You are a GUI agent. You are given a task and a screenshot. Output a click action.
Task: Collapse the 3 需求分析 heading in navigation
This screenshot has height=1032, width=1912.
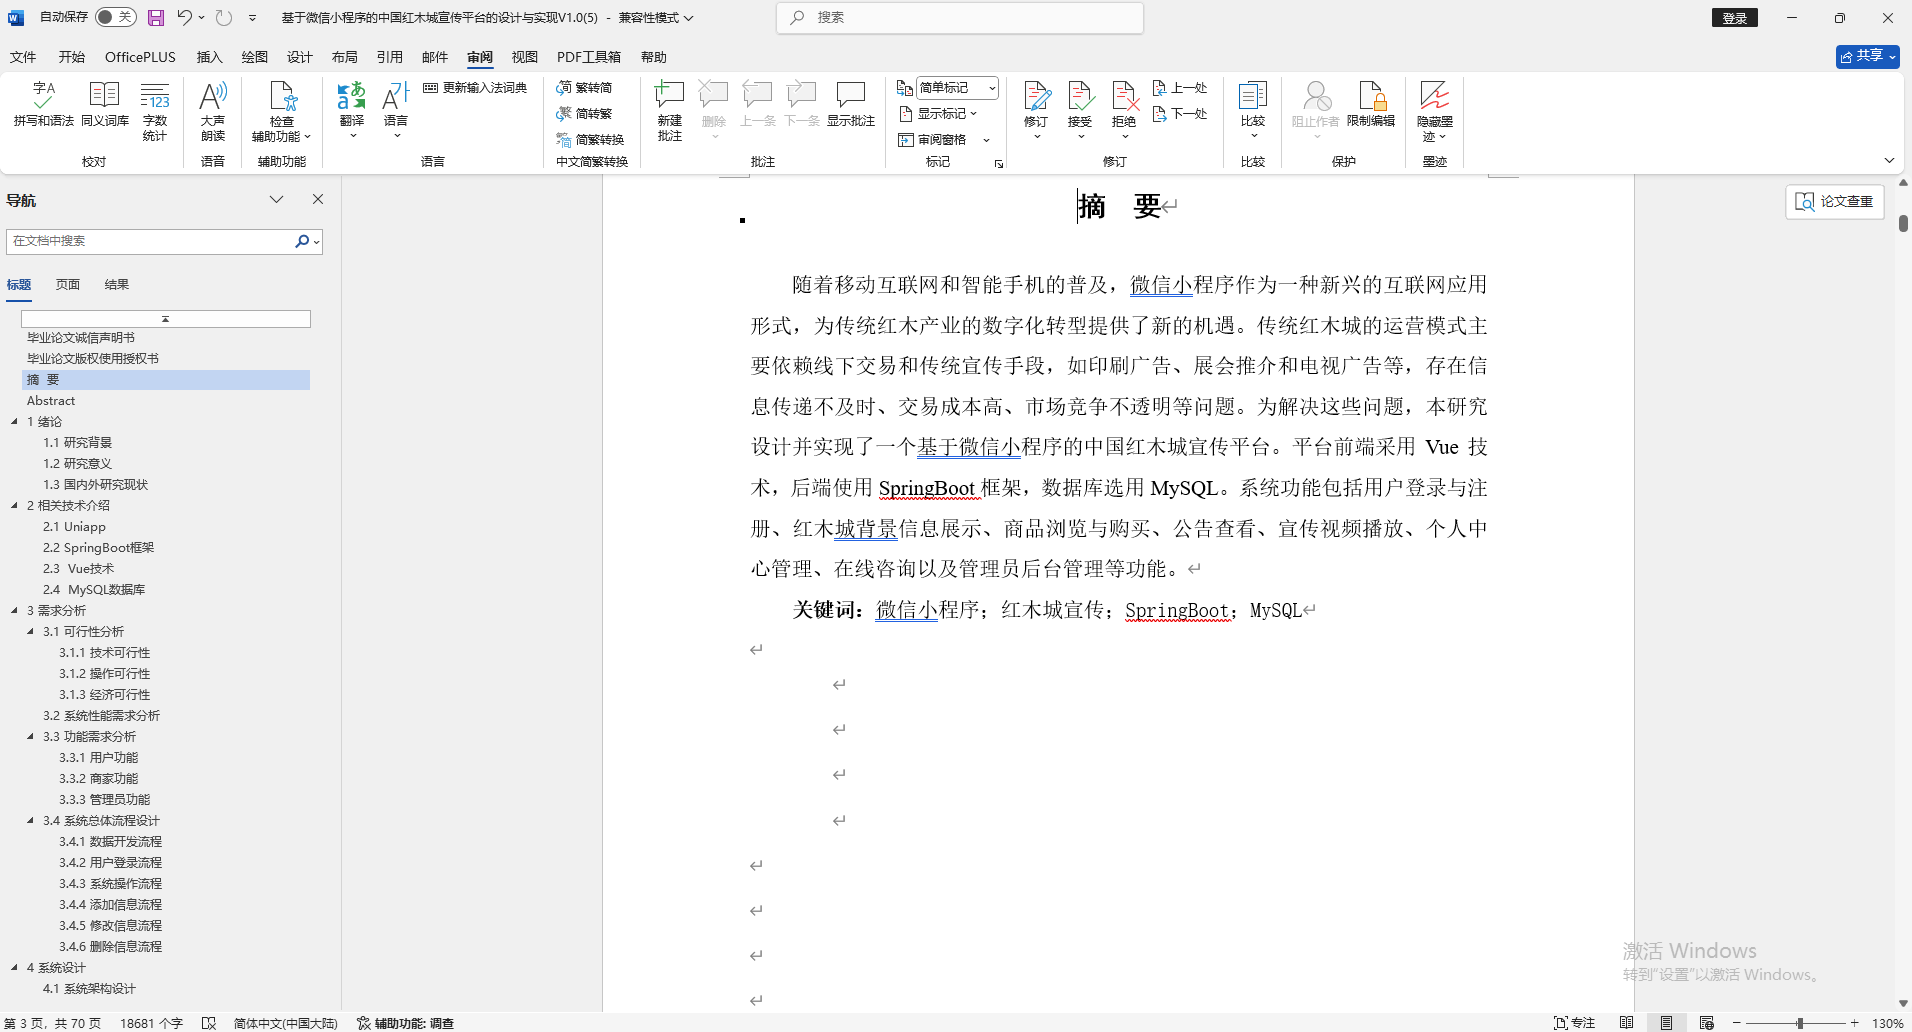(14, 610)
